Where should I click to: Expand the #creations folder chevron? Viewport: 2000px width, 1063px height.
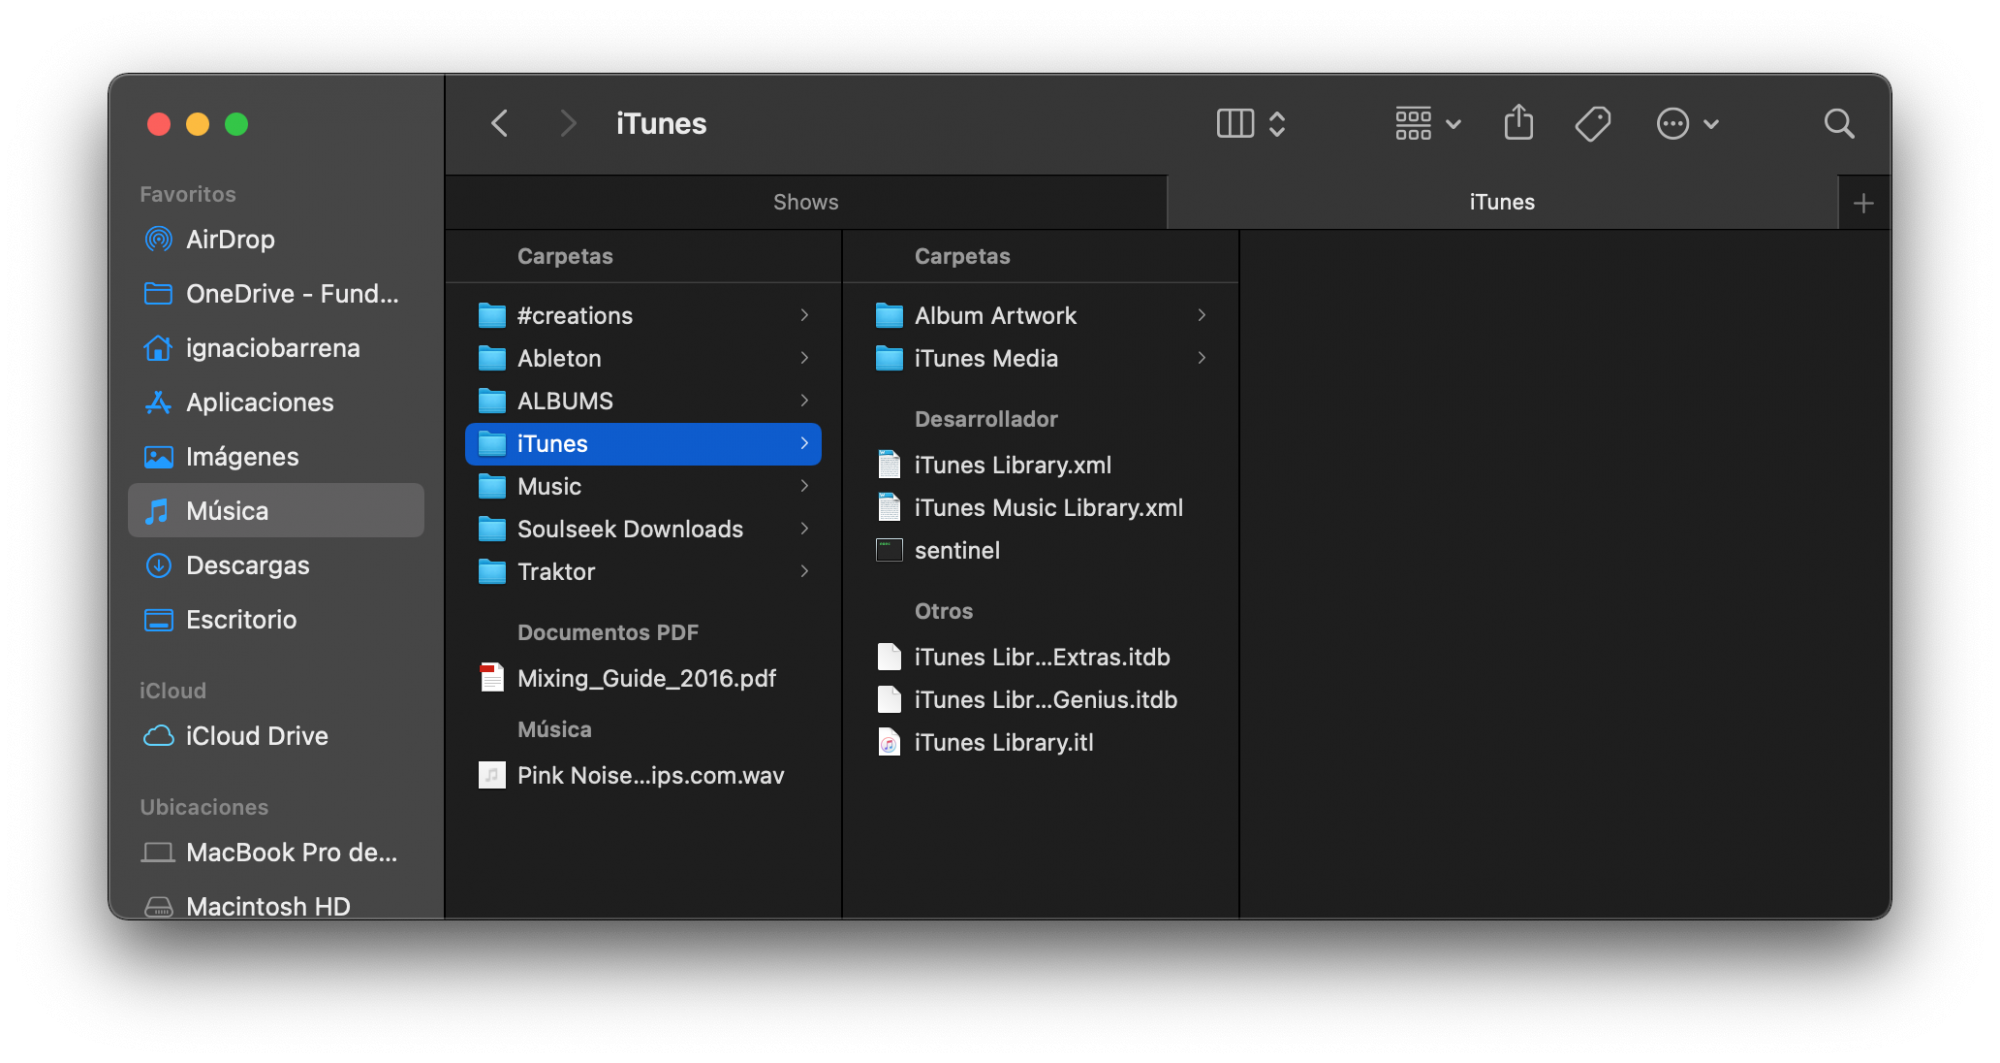point(805,315)
